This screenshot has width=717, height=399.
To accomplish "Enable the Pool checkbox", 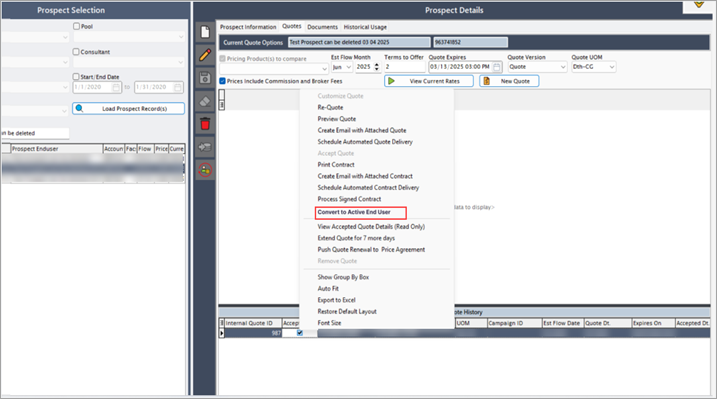I will click(76, 27).
